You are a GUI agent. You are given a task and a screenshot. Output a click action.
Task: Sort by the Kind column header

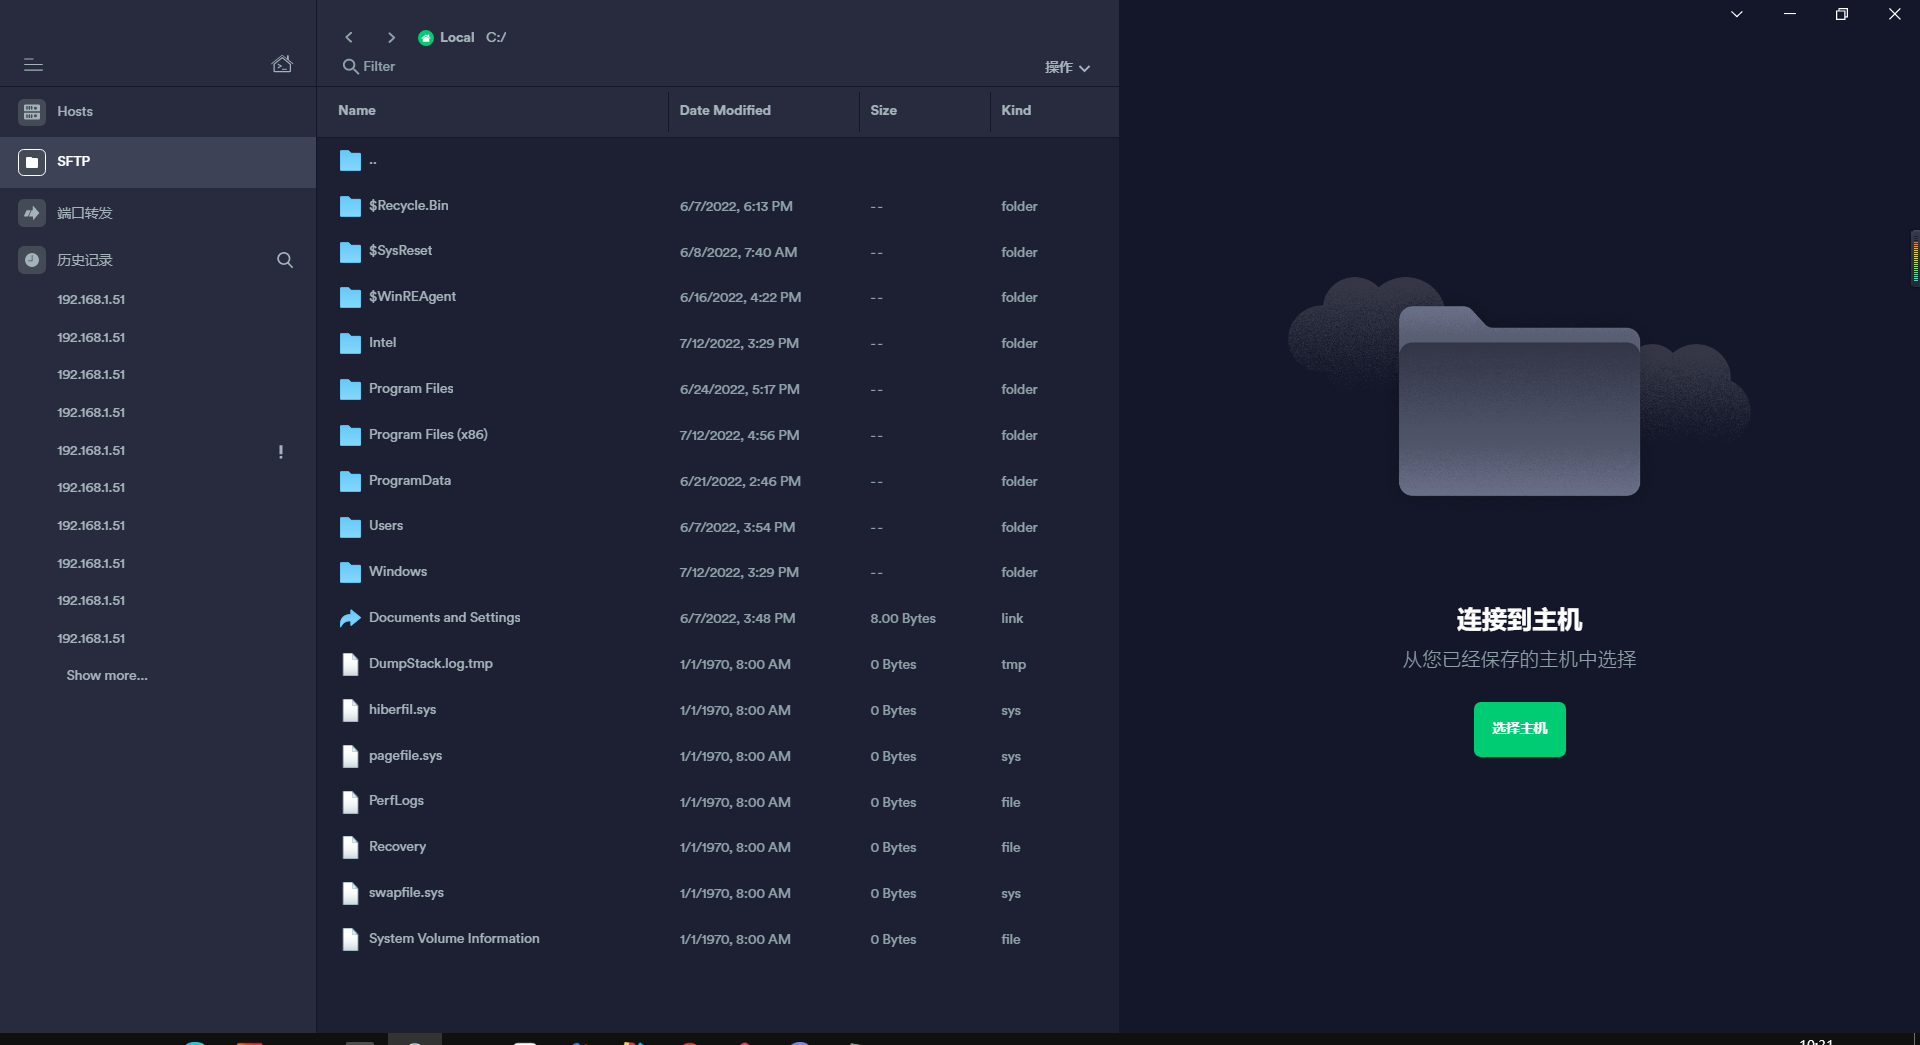point(1016,111)
